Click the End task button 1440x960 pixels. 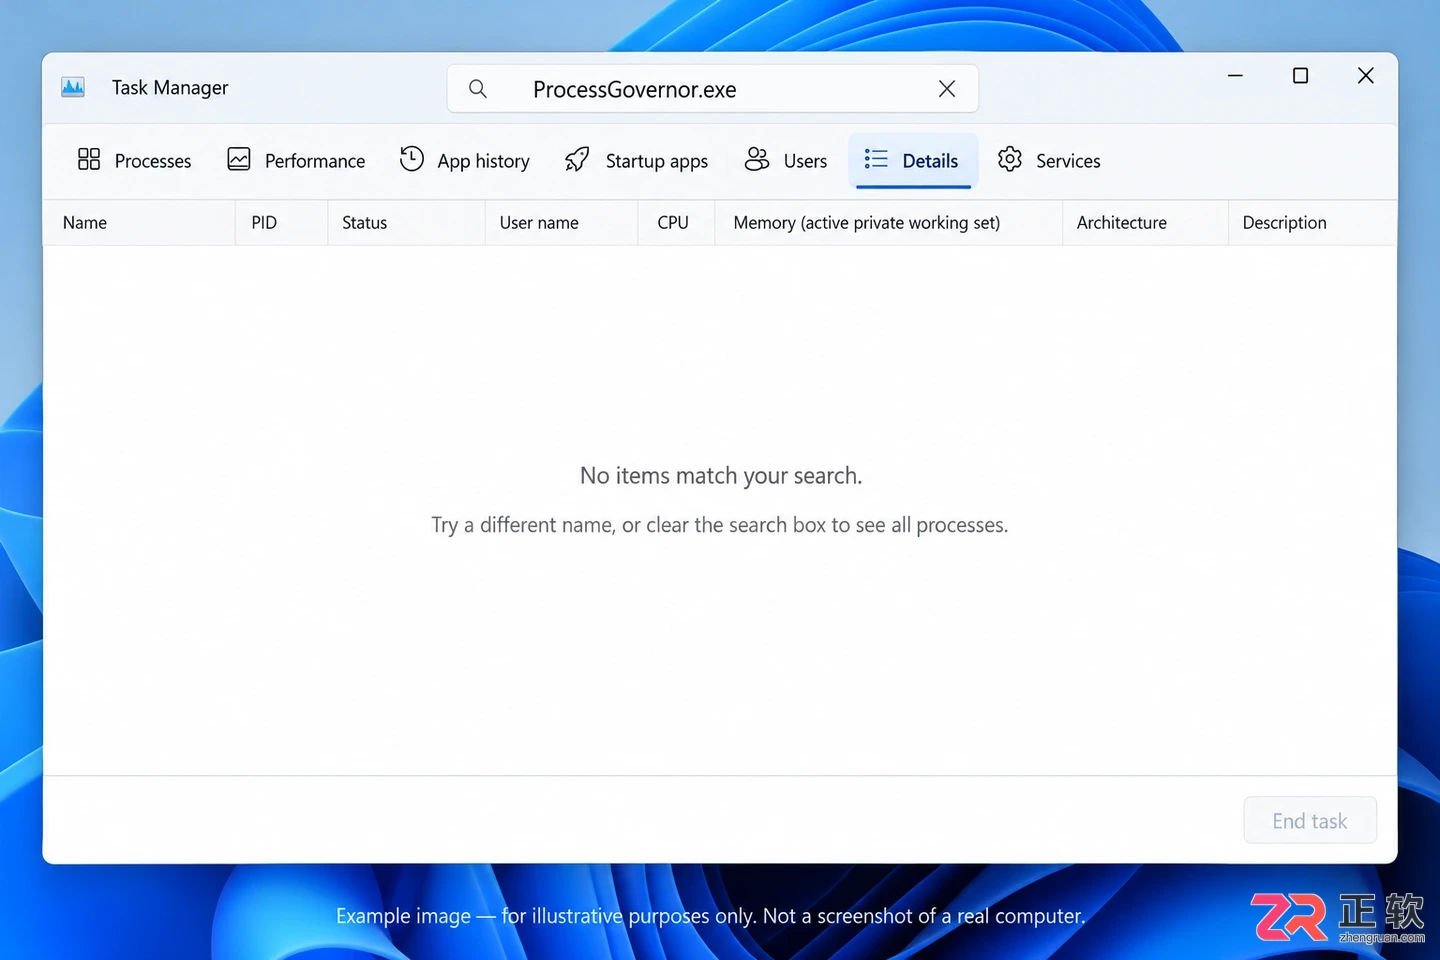(x=1310, y=821)
